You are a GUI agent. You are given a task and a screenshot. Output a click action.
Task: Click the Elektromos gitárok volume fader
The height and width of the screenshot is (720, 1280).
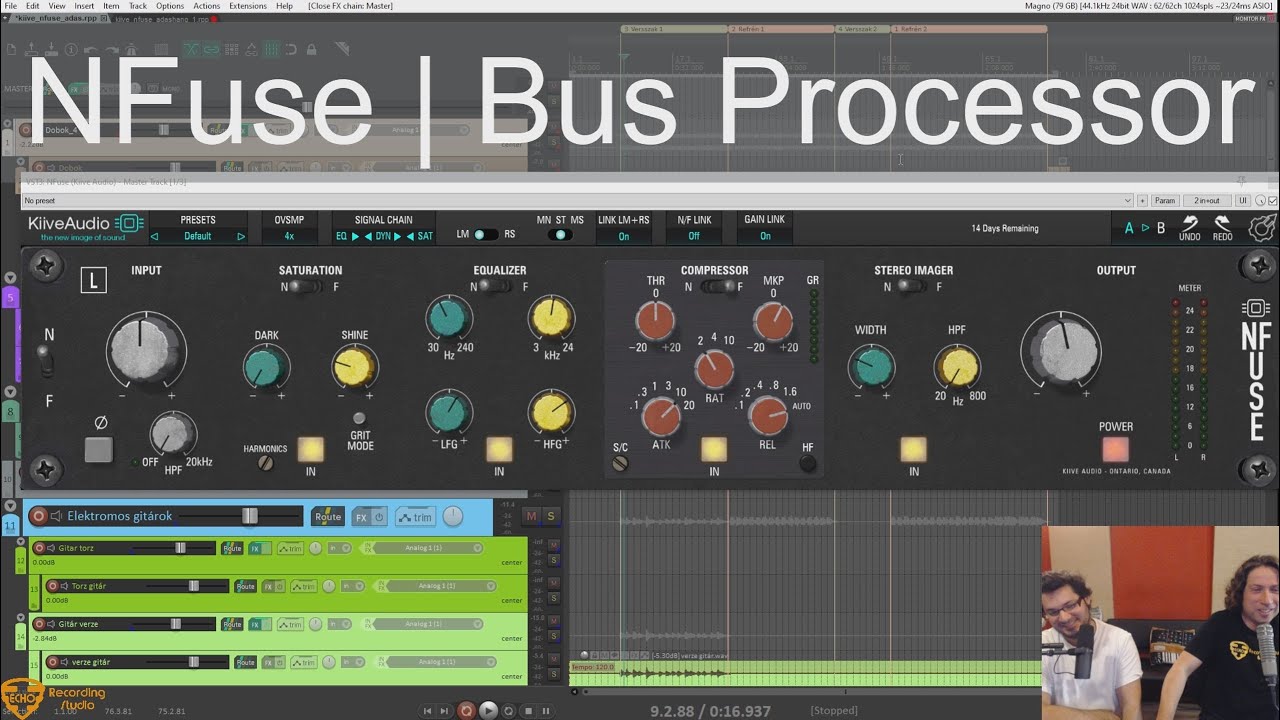[250, 516]
